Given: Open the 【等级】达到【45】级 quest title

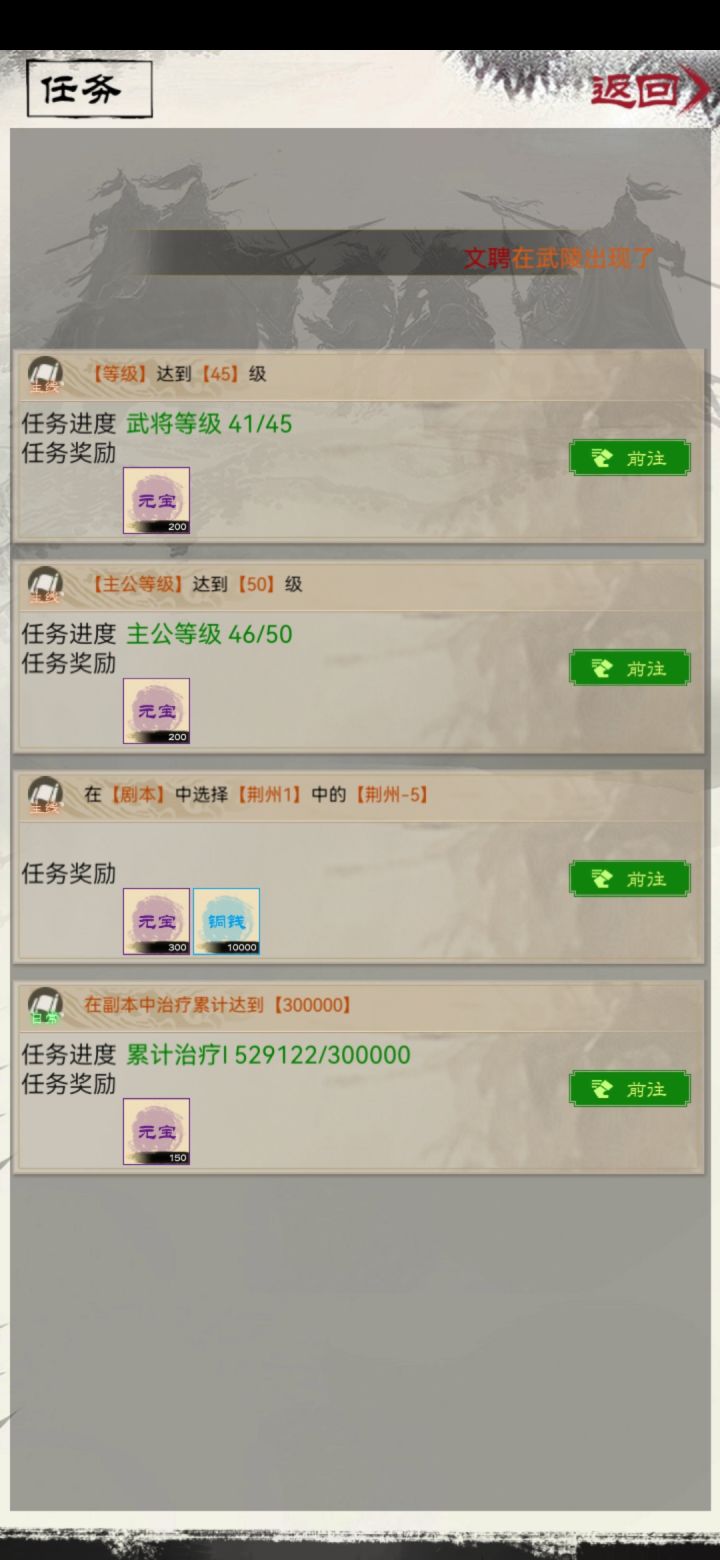Looking at the screenshot, I should point(176,375).
